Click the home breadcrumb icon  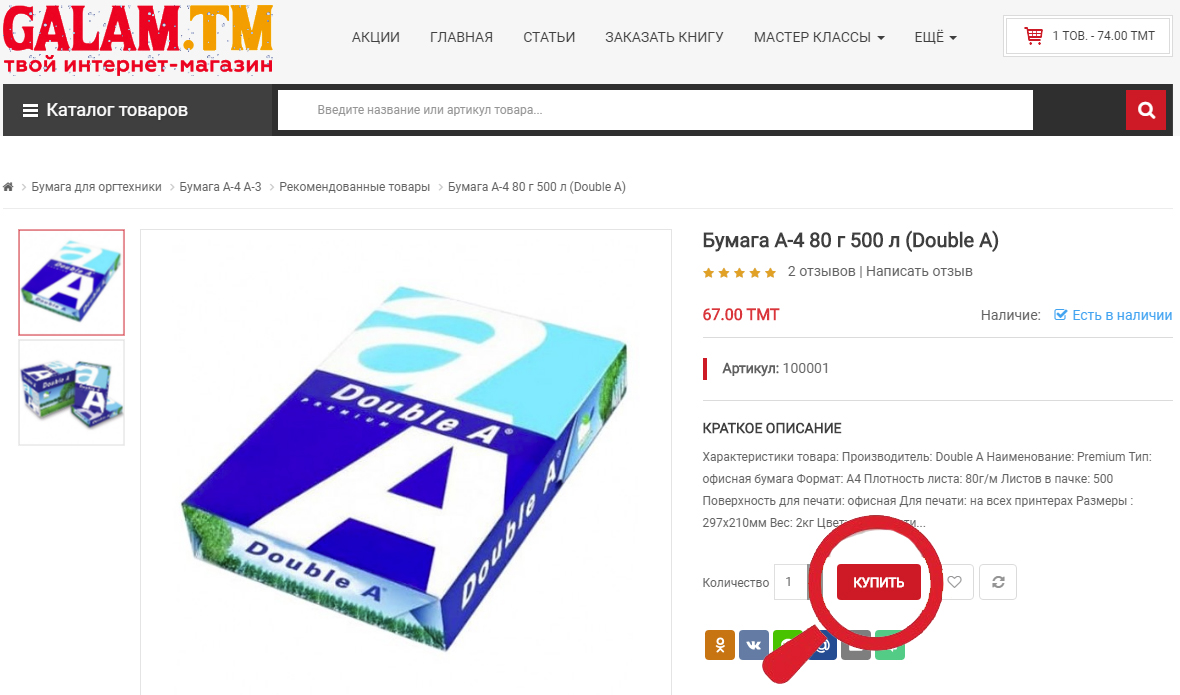[8, 187]
